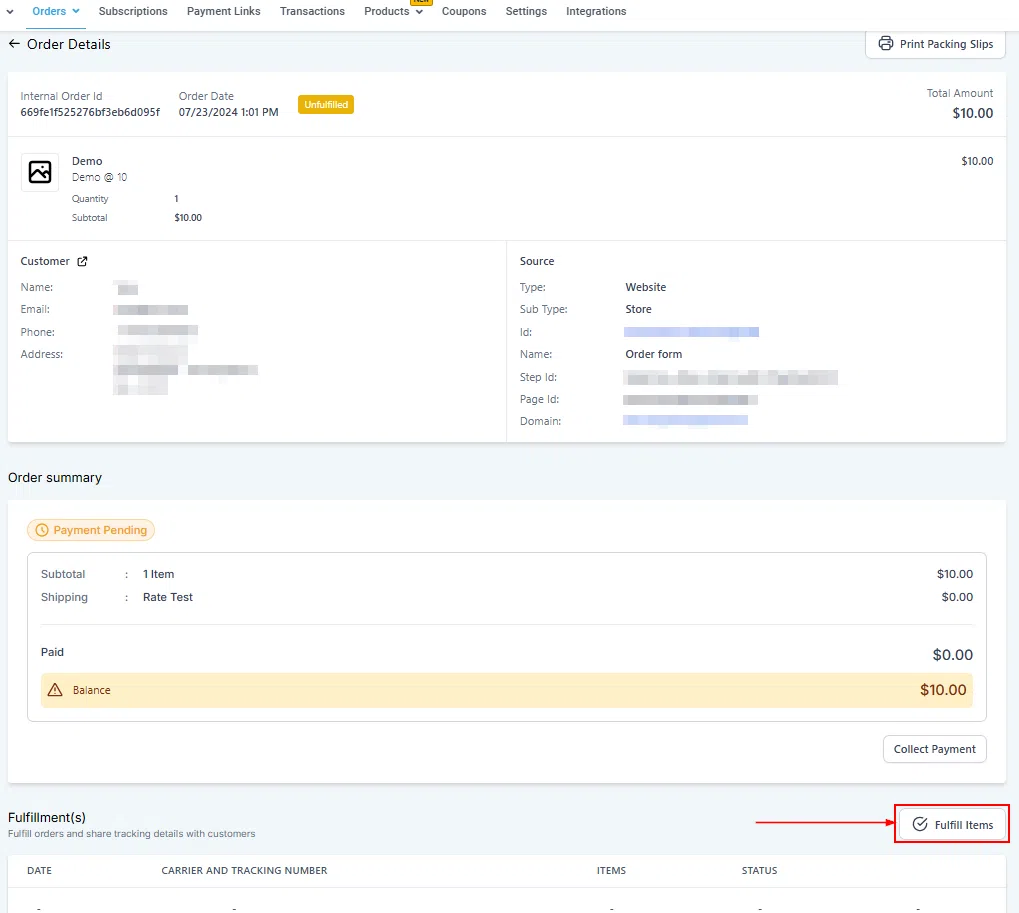Select the Orders tab label
Image resolution: width=1019 pixels, height=913 pixels.
pos(49,11)
